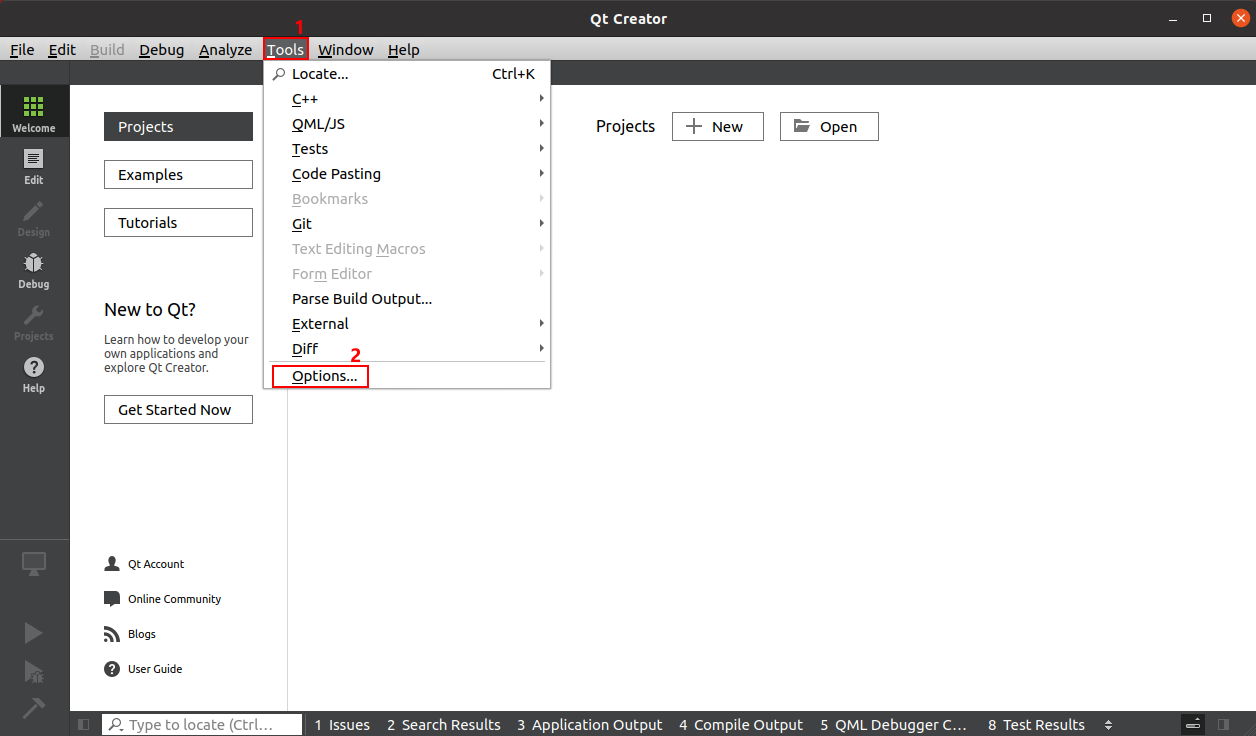This screenshot has width=1256, height=736.
Task: Click the Type to locate field
Action: click(202, 725)
